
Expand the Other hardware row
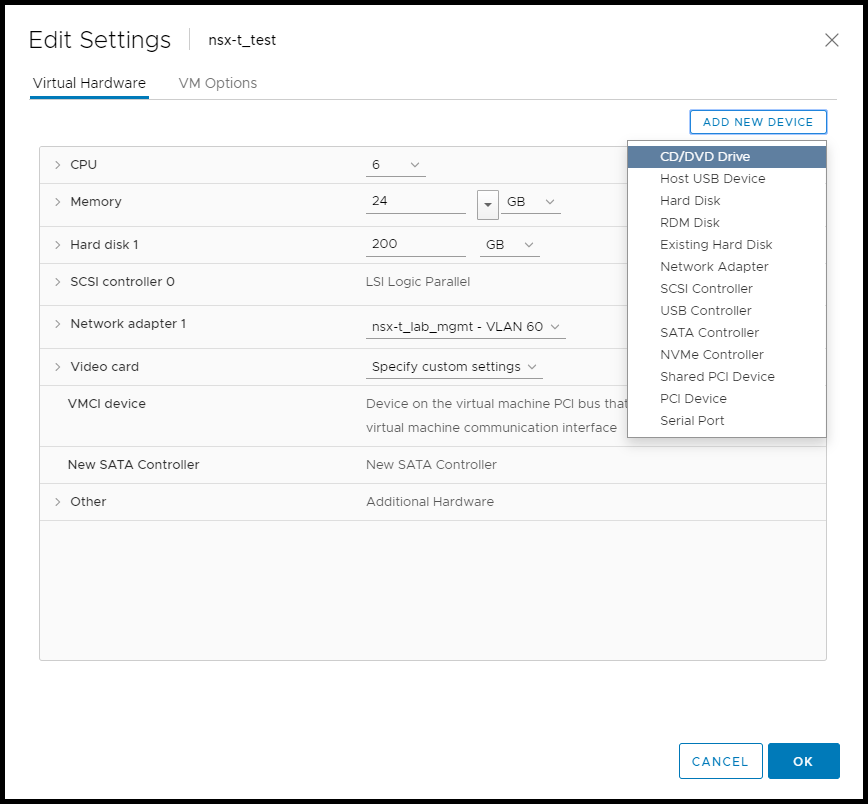click(58, 502)
